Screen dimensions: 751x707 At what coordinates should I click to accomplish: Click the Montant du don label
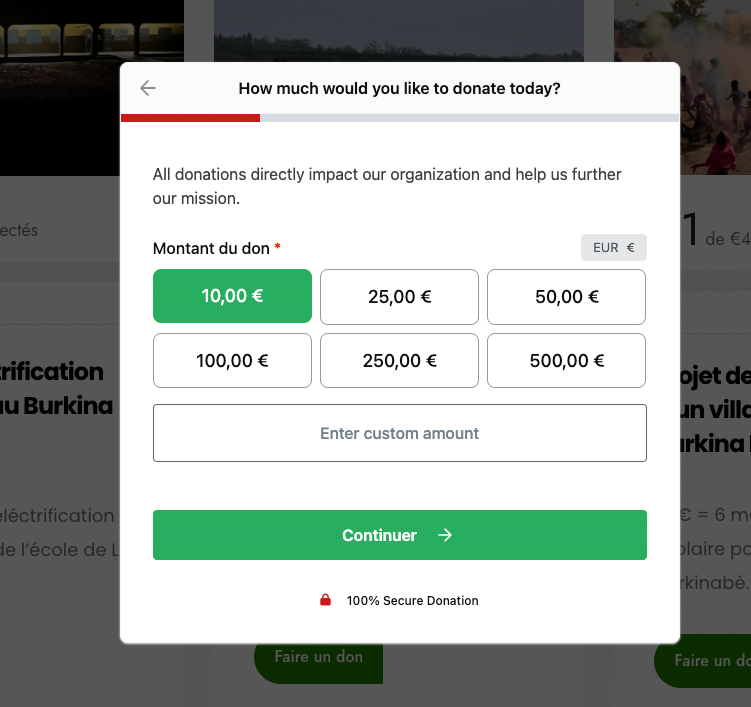(x=211, y=248)
